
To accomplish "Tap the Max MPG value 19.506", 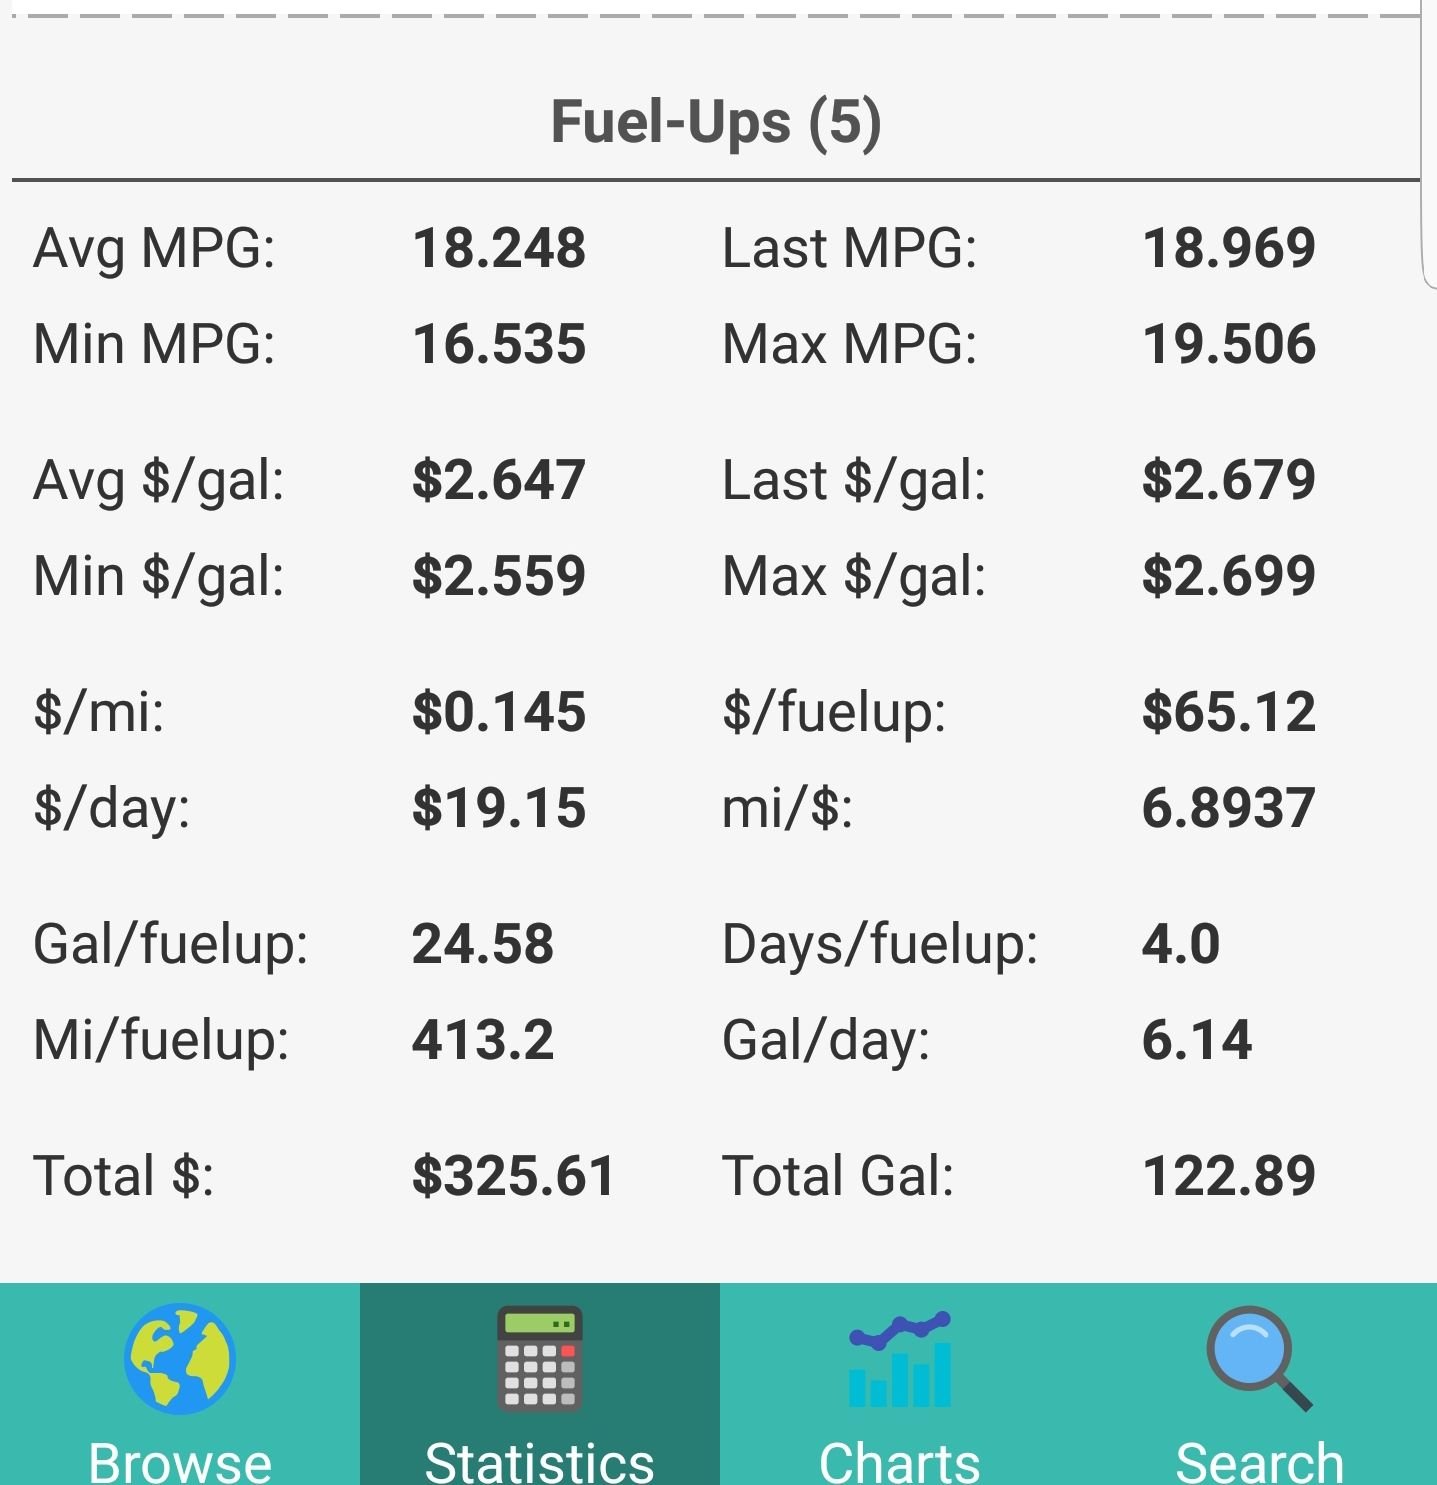I will (1228, 344).
